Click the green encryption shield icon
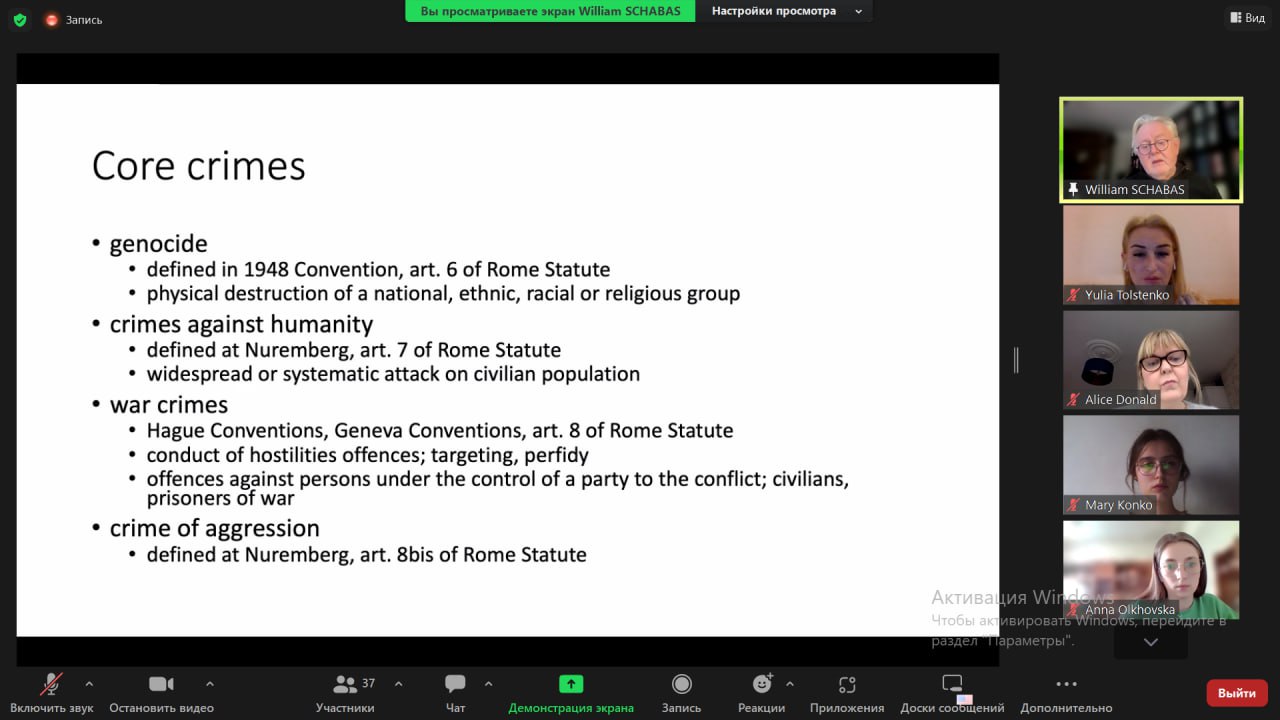Screen dimensions: 1280x720 (x=20, y=19)
